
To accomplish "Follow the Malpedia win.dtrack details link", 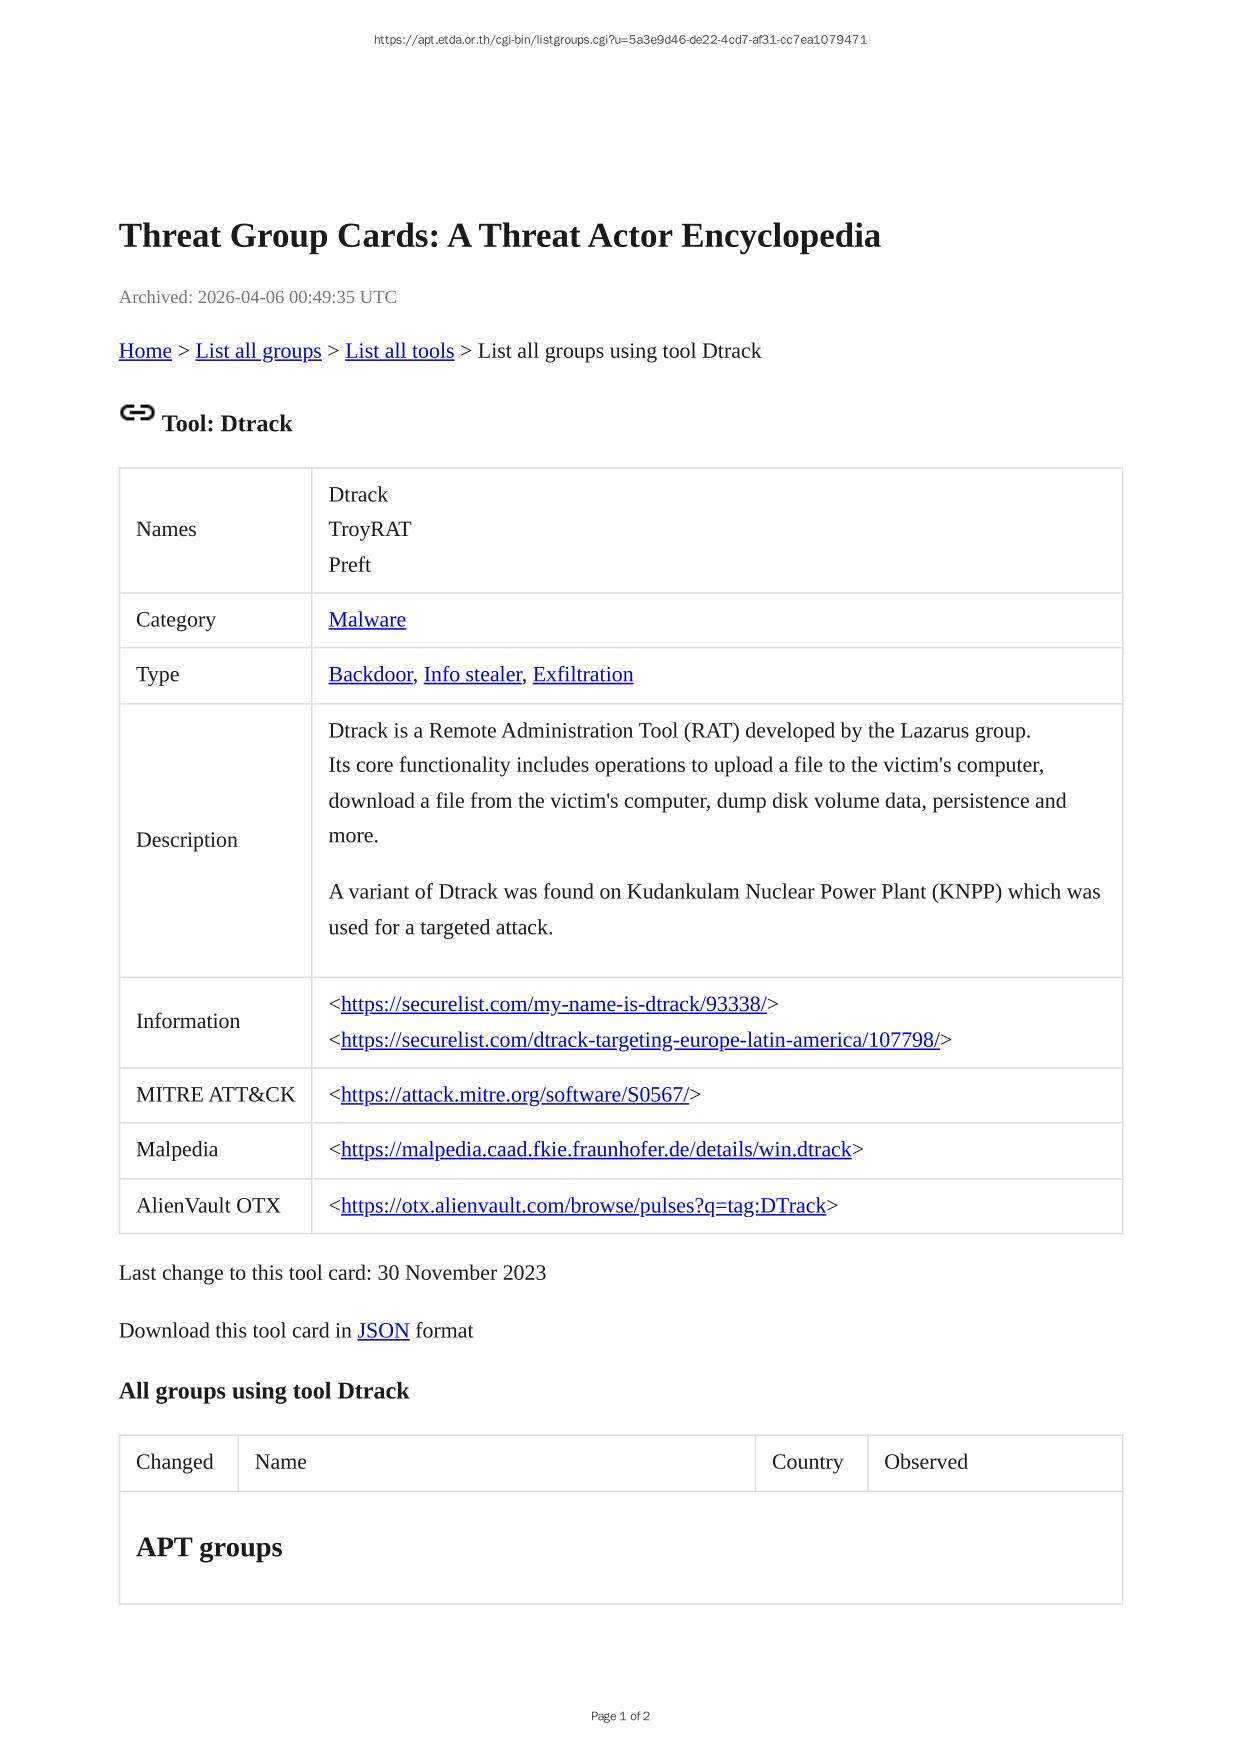I will [596, 1150].
